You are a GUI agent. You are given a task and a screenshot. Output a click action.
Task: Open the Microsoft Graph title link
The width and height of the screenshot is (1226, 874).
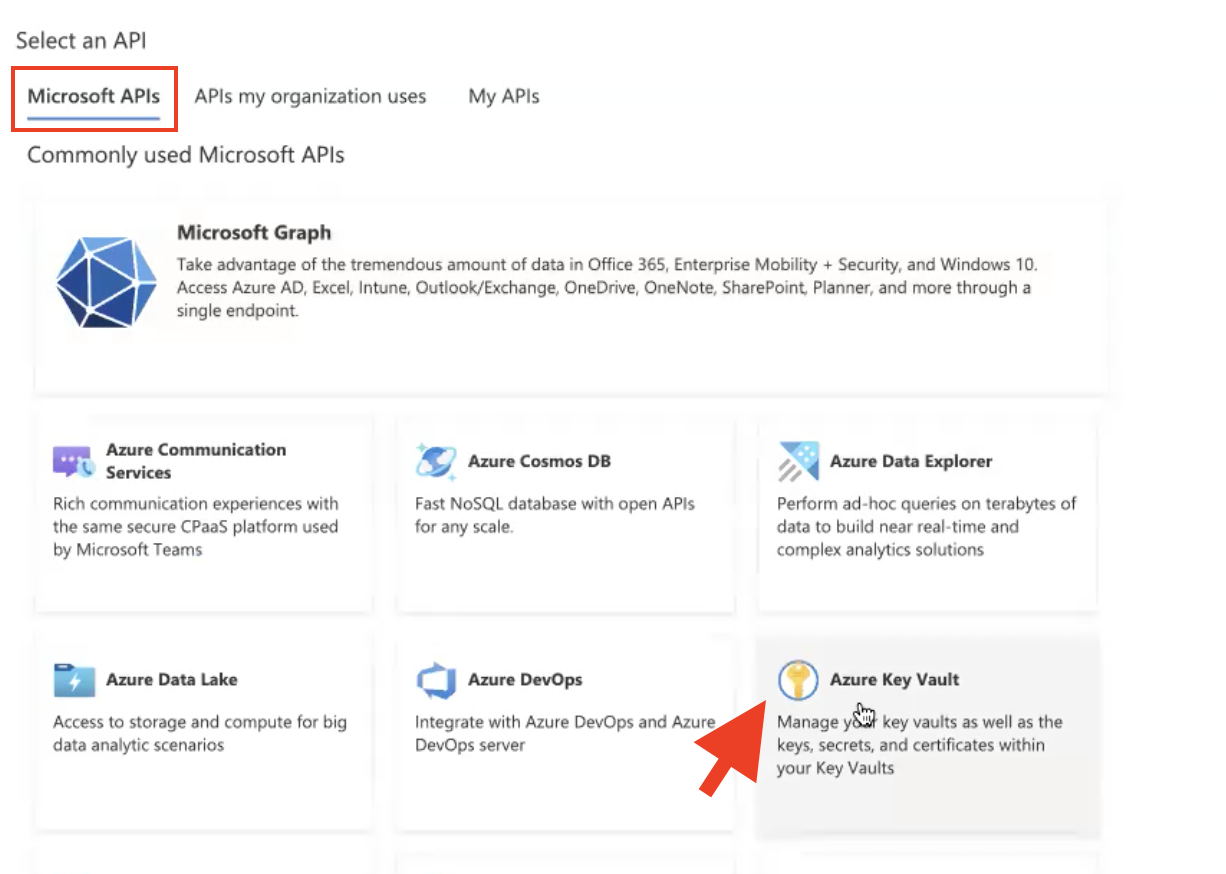pos(254,233)
